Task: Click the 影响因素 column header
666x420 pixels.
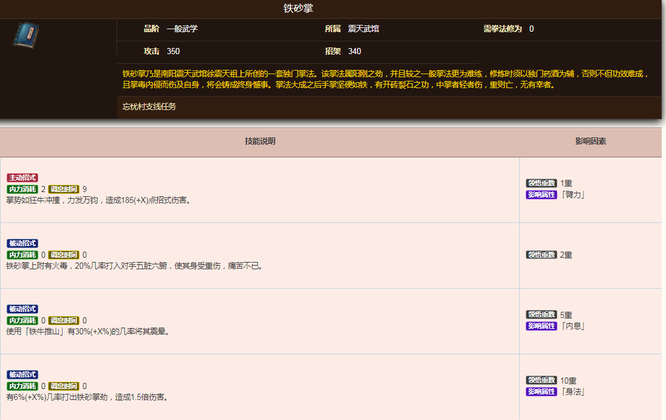Action: coord(590,141)
